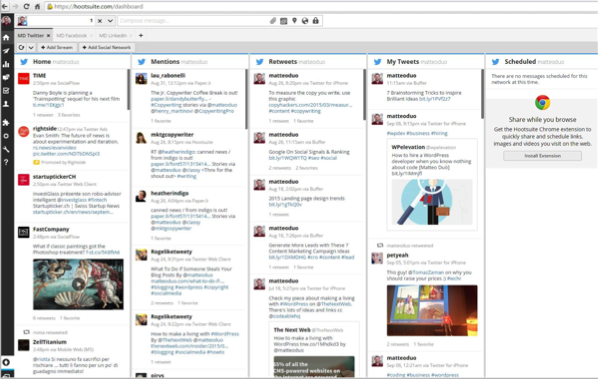Switch to the MD Facebook tab
Screen dimensions: 598x379
(x=72, y=35)
